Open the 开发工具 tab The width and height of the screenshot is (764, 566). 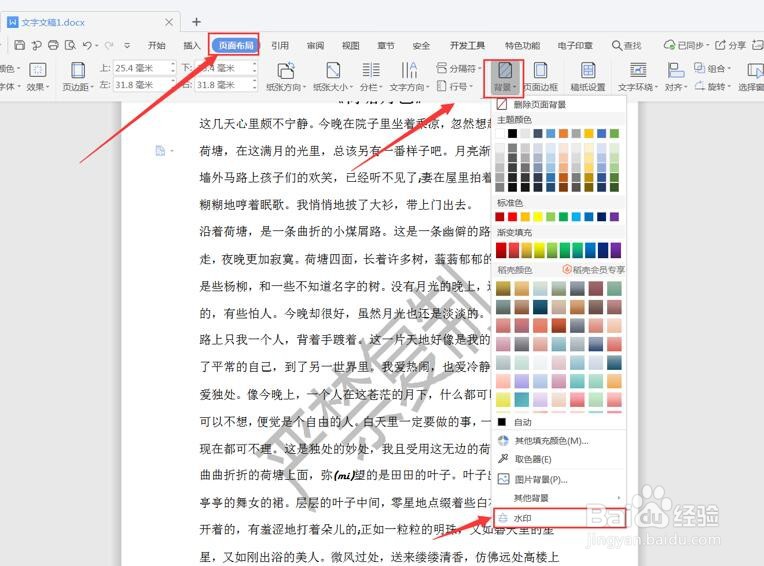coord(467,45)
